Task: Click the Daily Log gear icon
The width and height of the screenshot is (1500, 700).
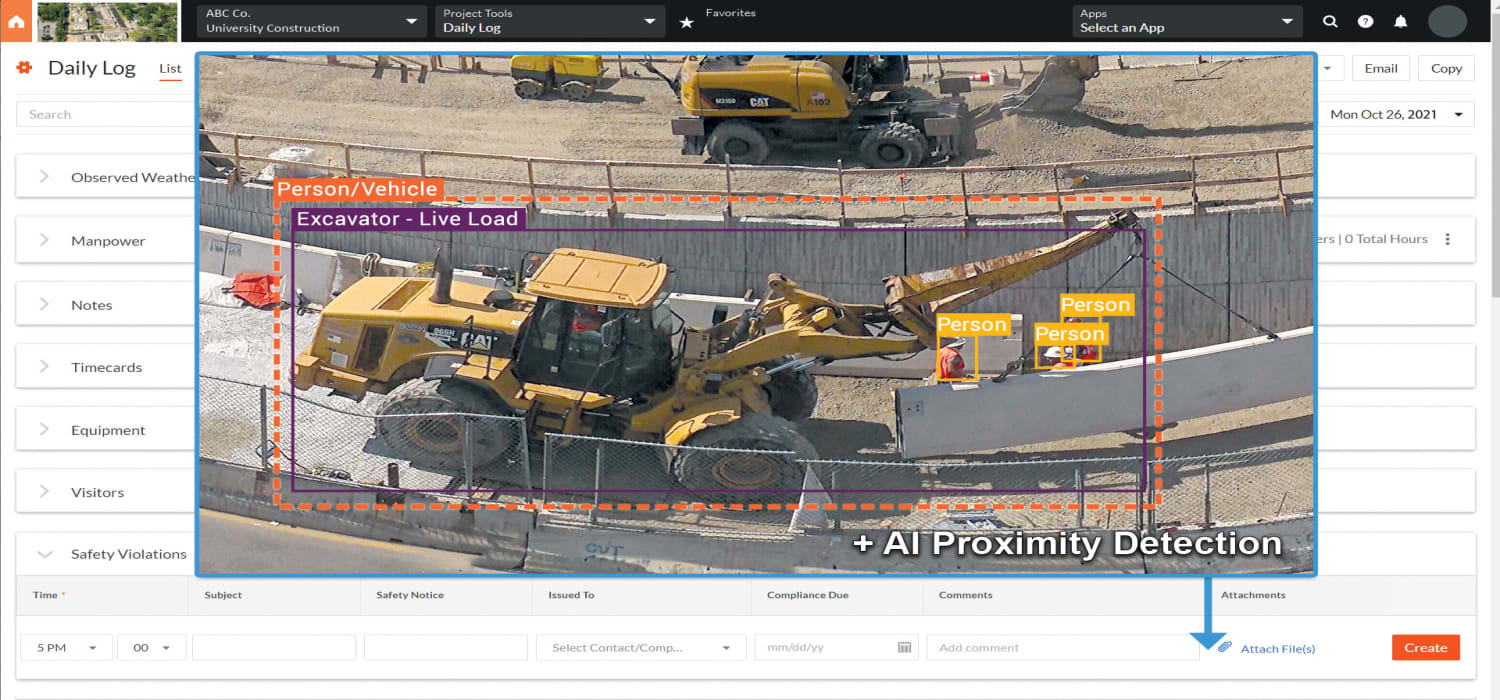Action: click(x=25, y=67)
